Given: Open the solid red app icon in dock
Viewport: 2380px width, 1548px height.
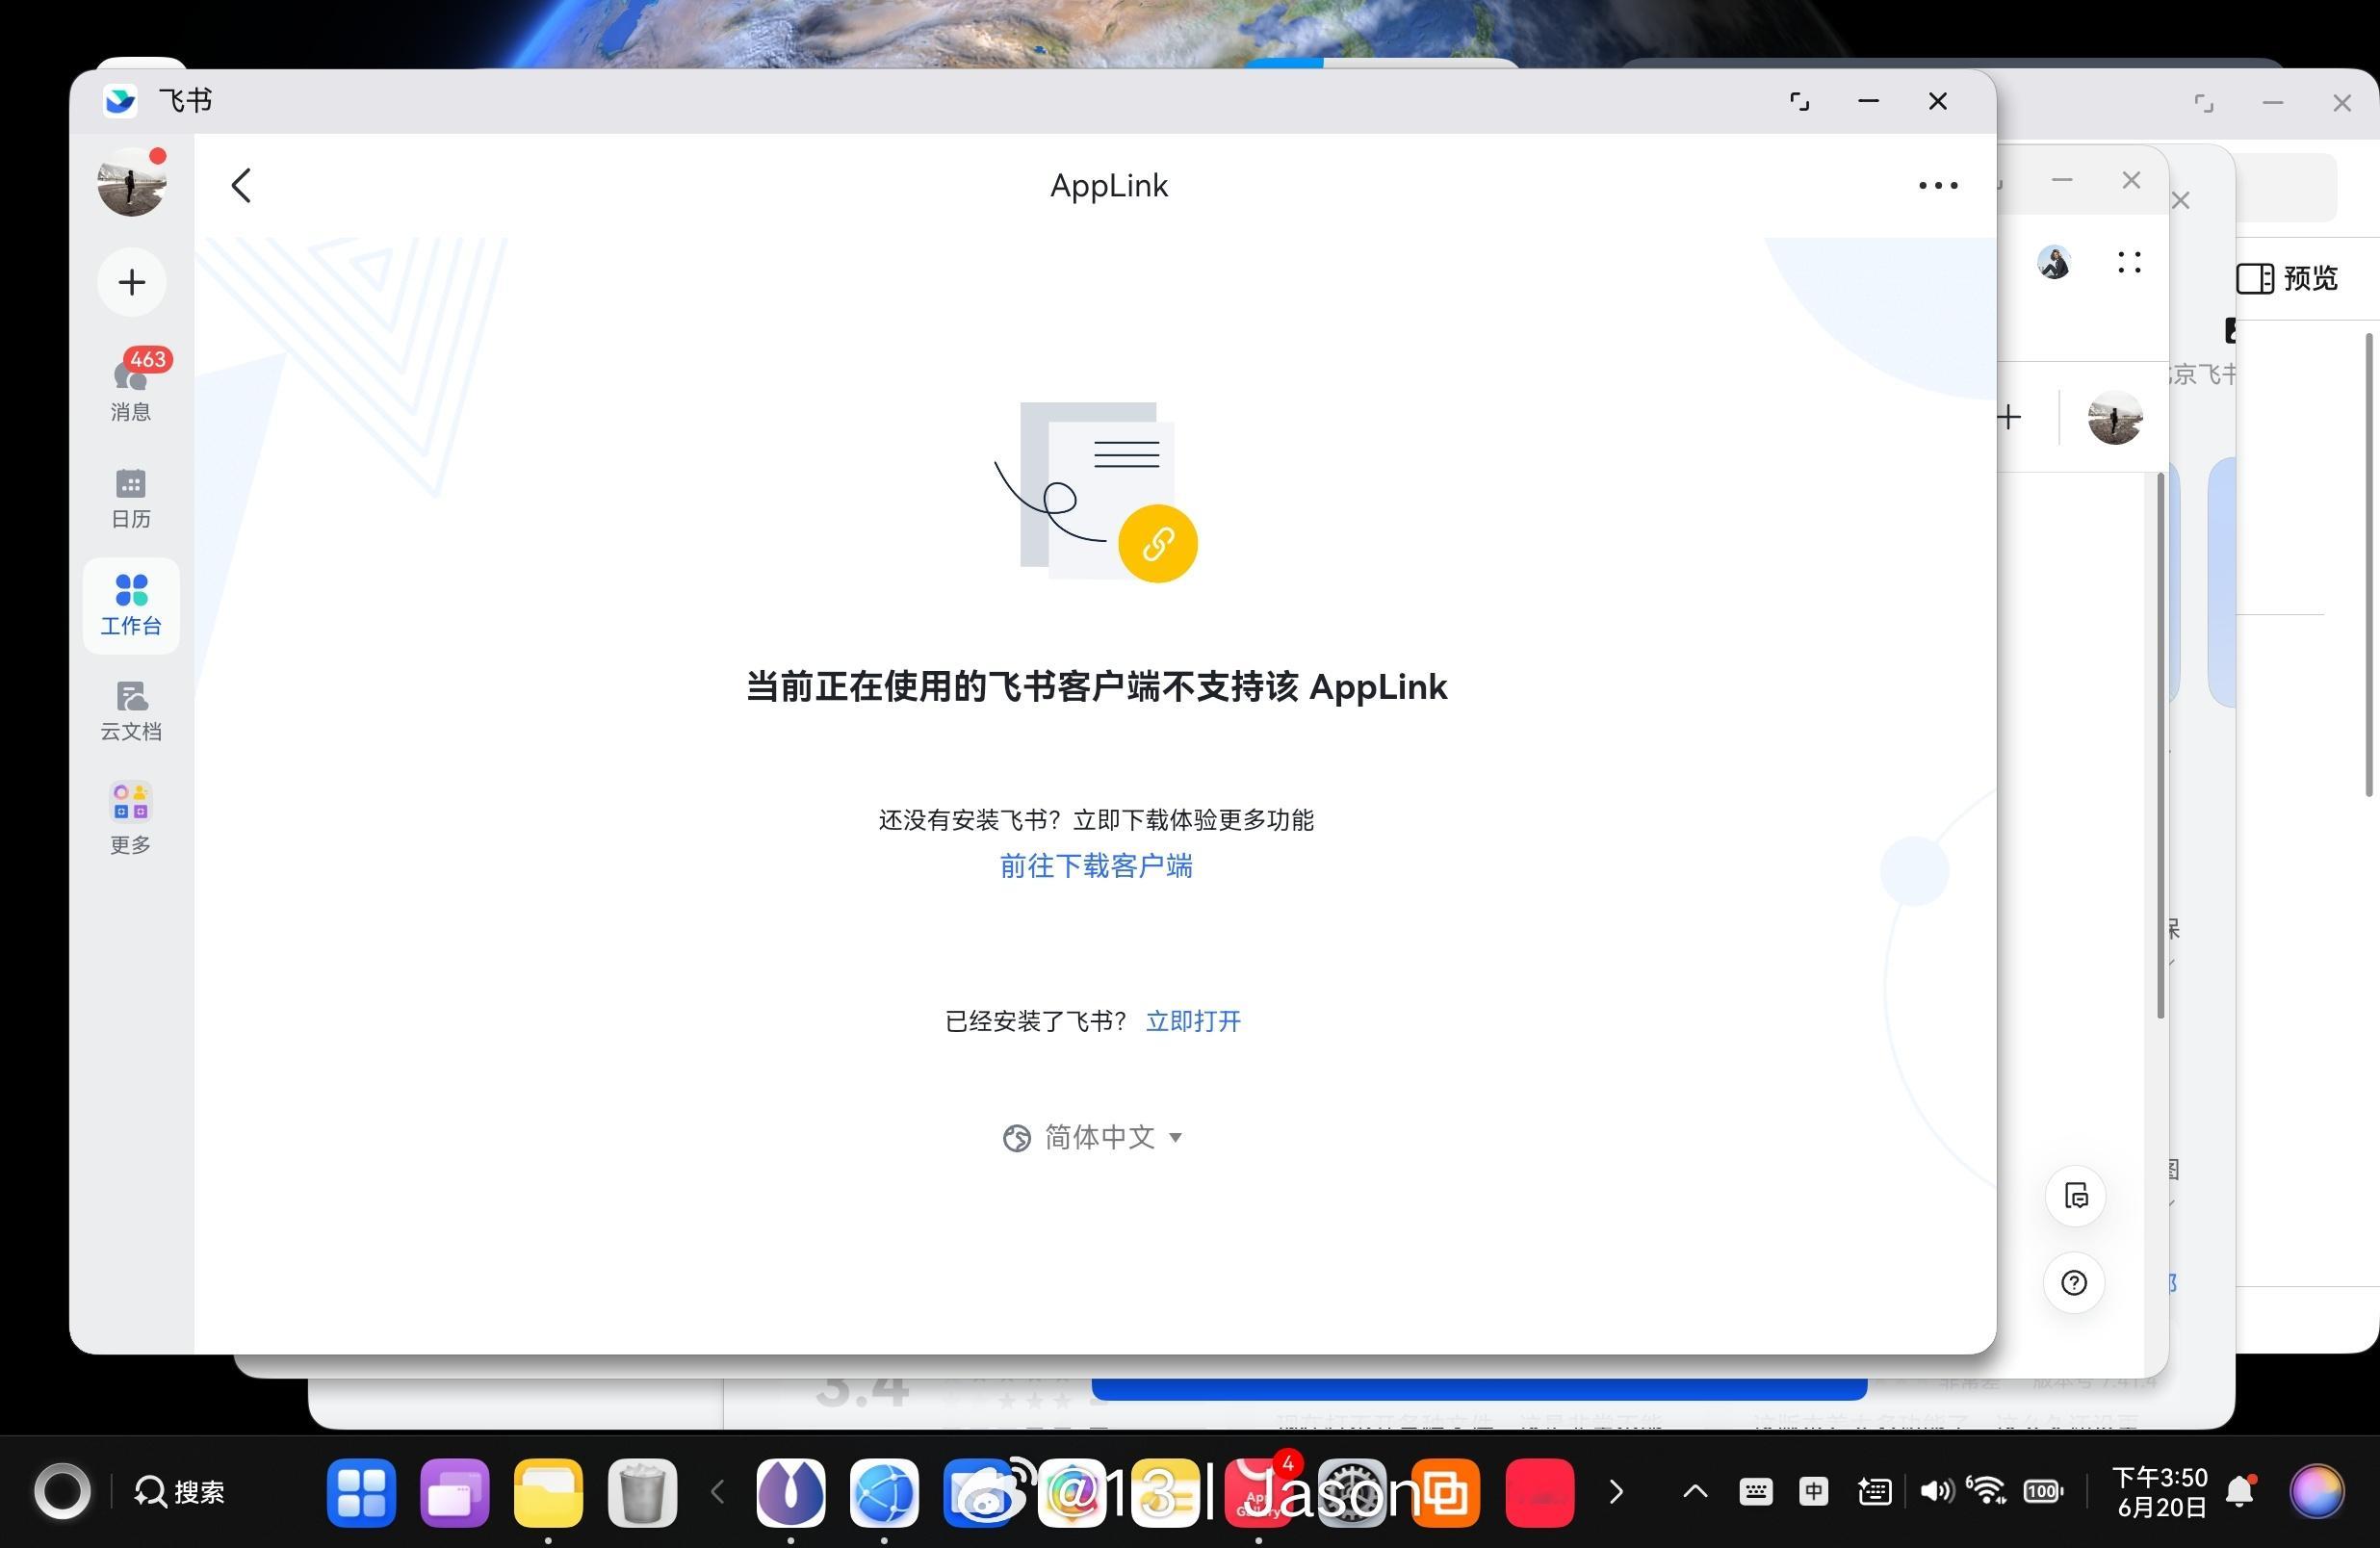Looking at the screenshot, I should [1540, 1492].
